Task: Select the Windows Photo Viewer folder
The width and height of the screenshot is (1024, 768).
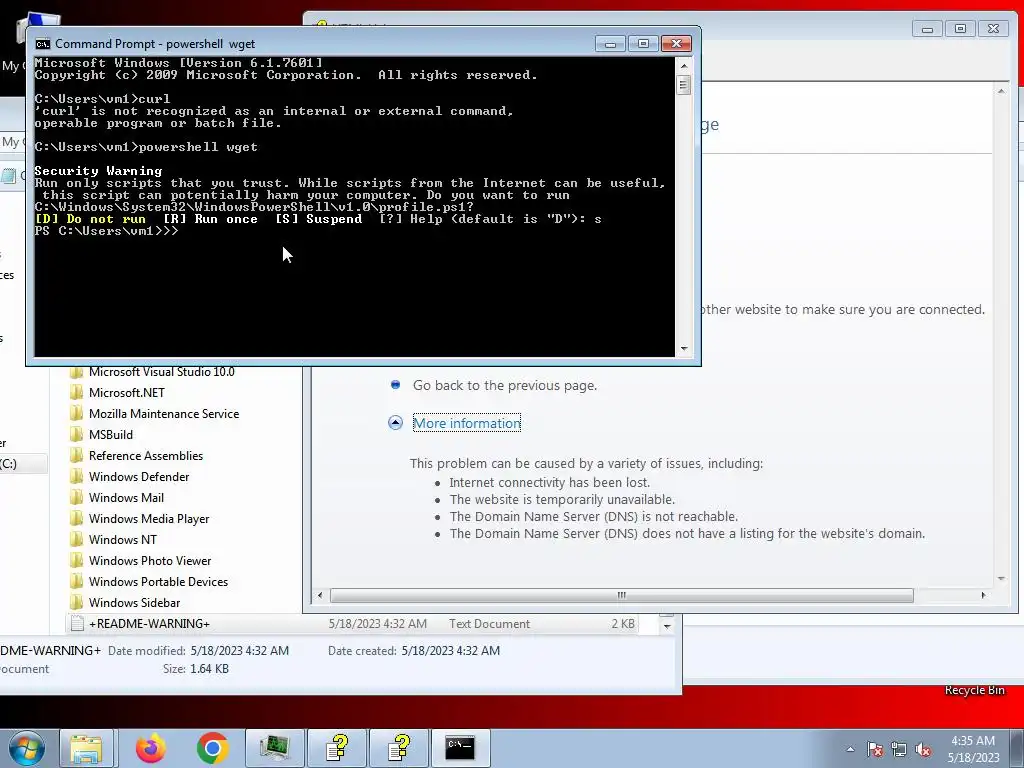Action: click(150, 560)
